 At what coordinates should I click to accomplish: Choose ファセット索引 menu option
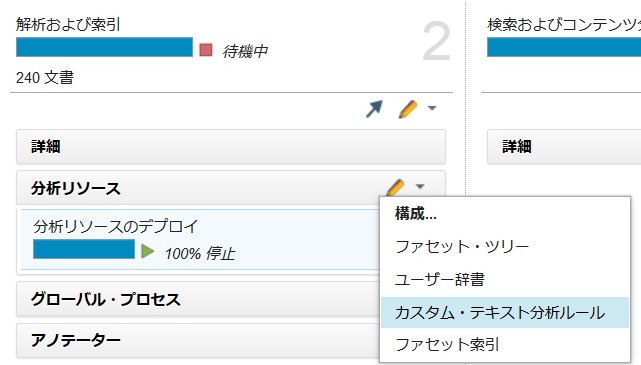(x=447, y=345)
